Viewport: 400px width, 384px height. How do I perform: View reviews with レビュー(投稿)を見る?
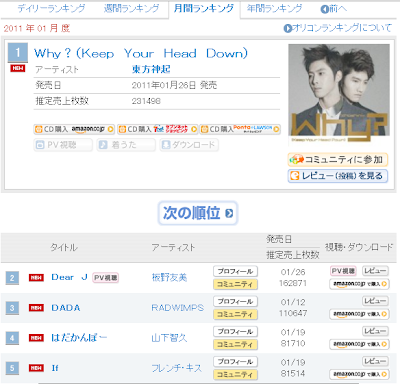point(338,176)
